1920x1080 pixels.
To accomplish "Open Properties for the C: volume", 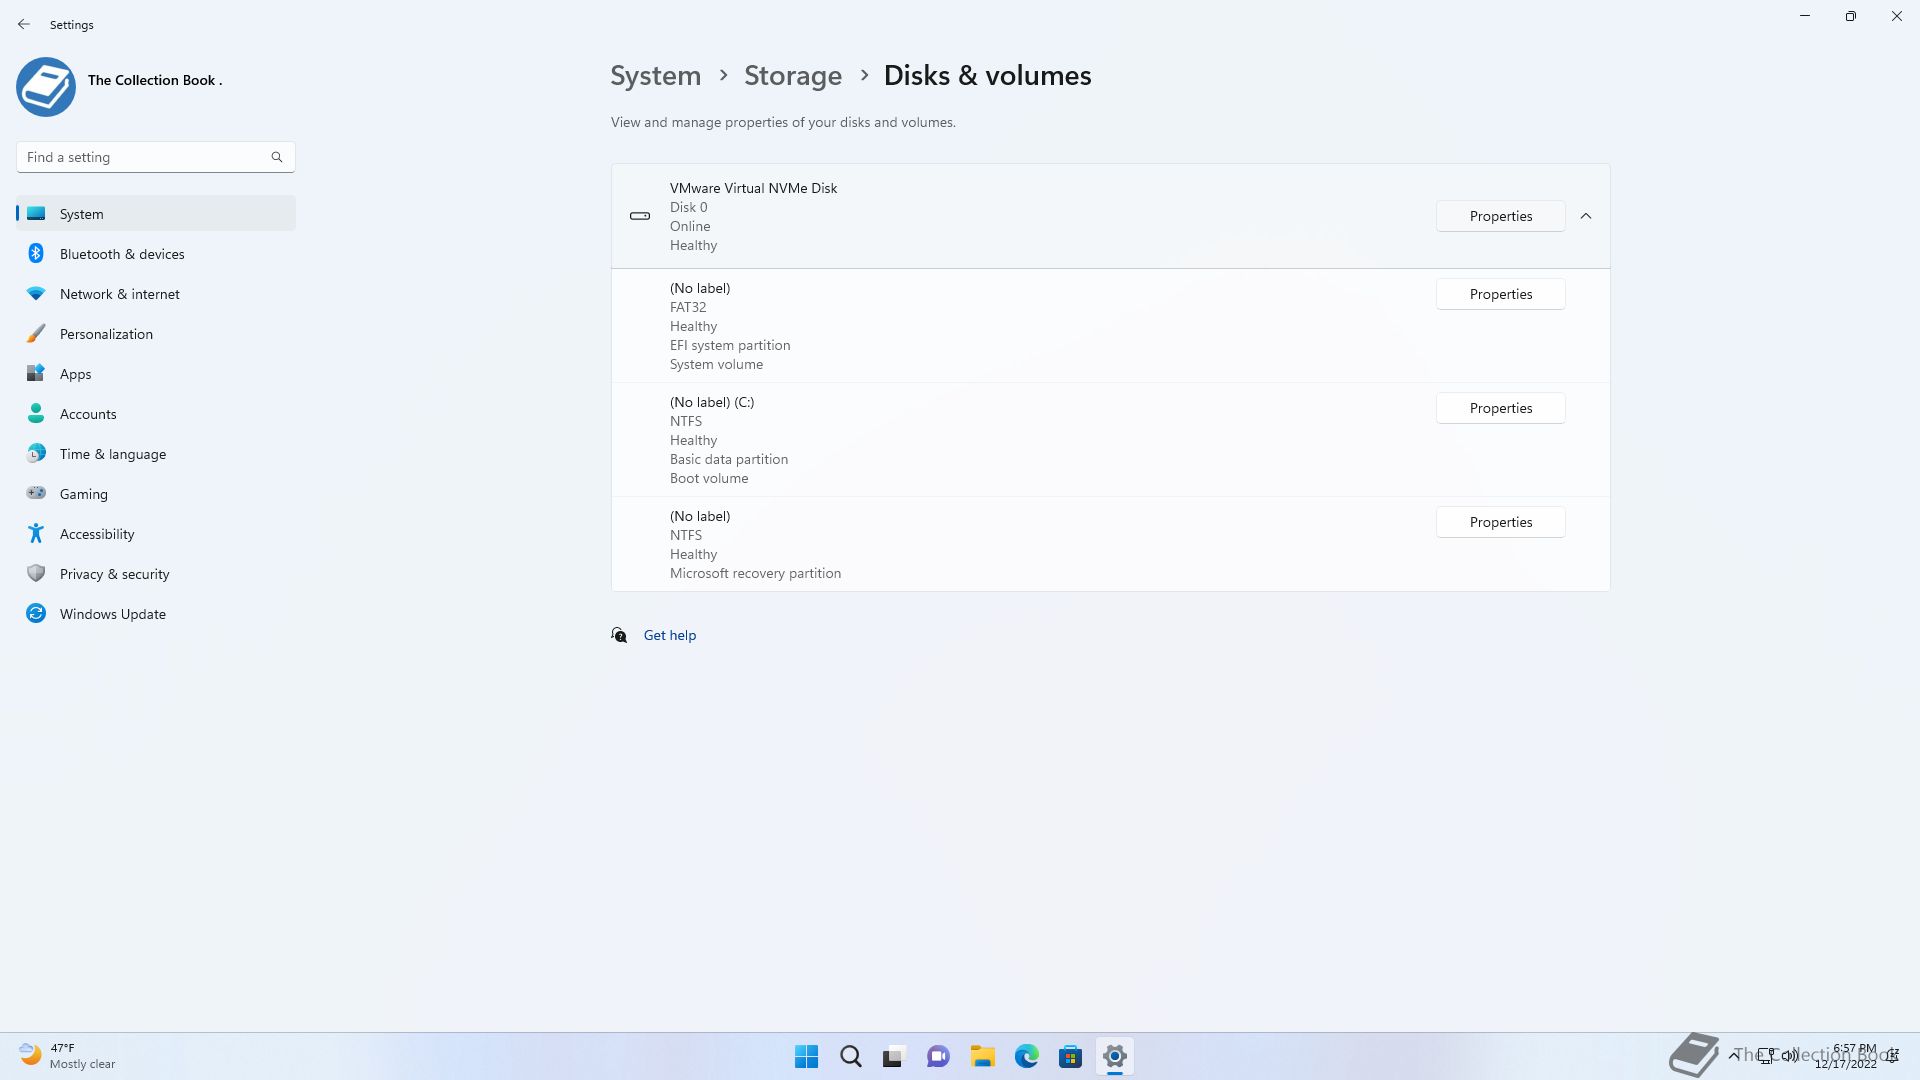I will 1501,408.
